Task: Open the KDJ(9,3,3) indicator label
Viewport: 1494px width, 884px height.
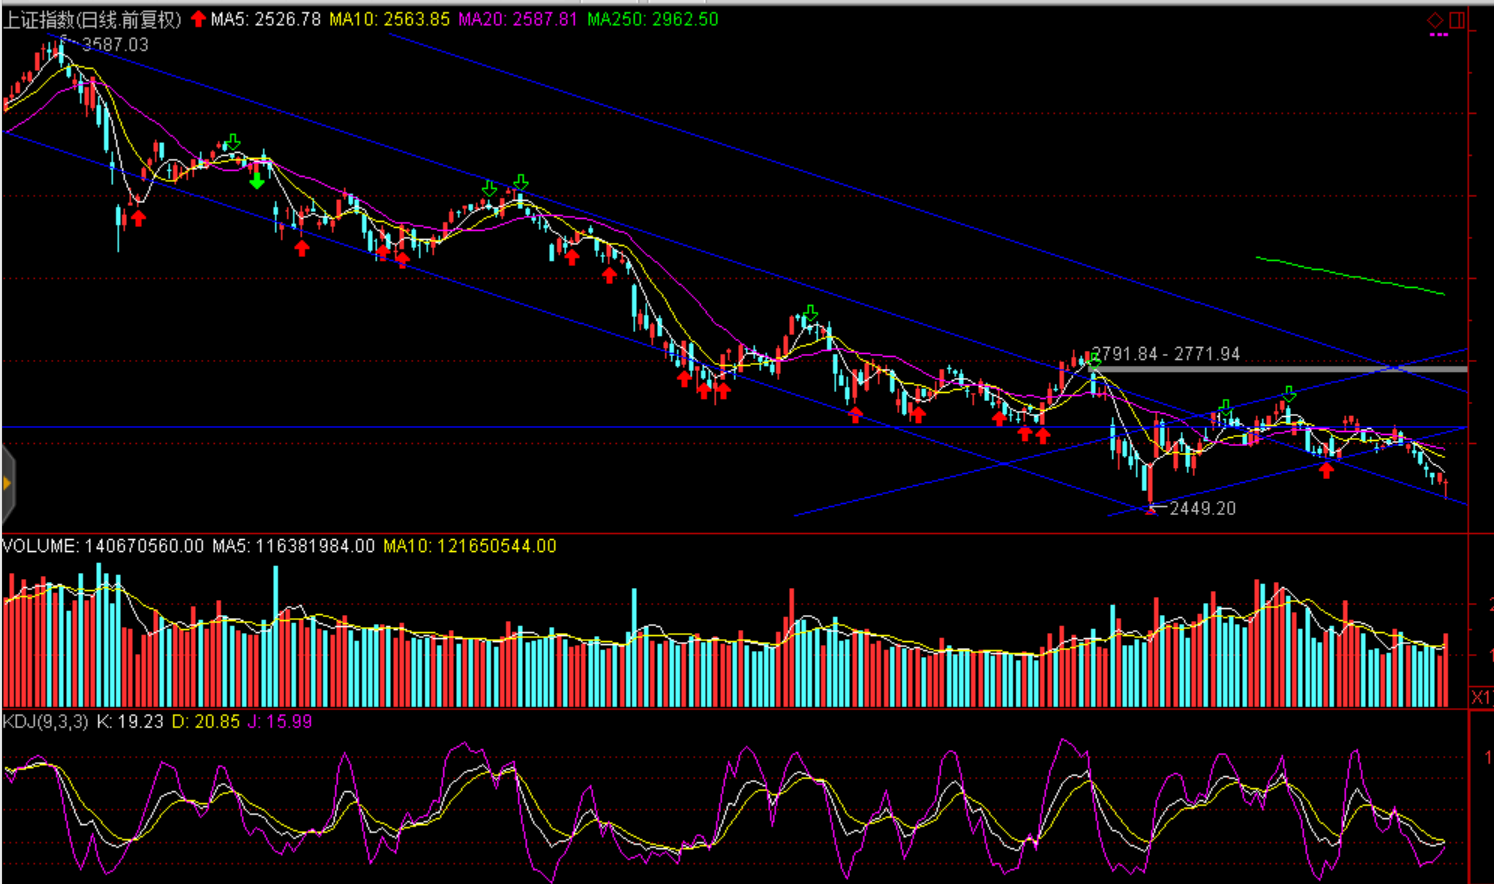Action: [x=46, y=721]
